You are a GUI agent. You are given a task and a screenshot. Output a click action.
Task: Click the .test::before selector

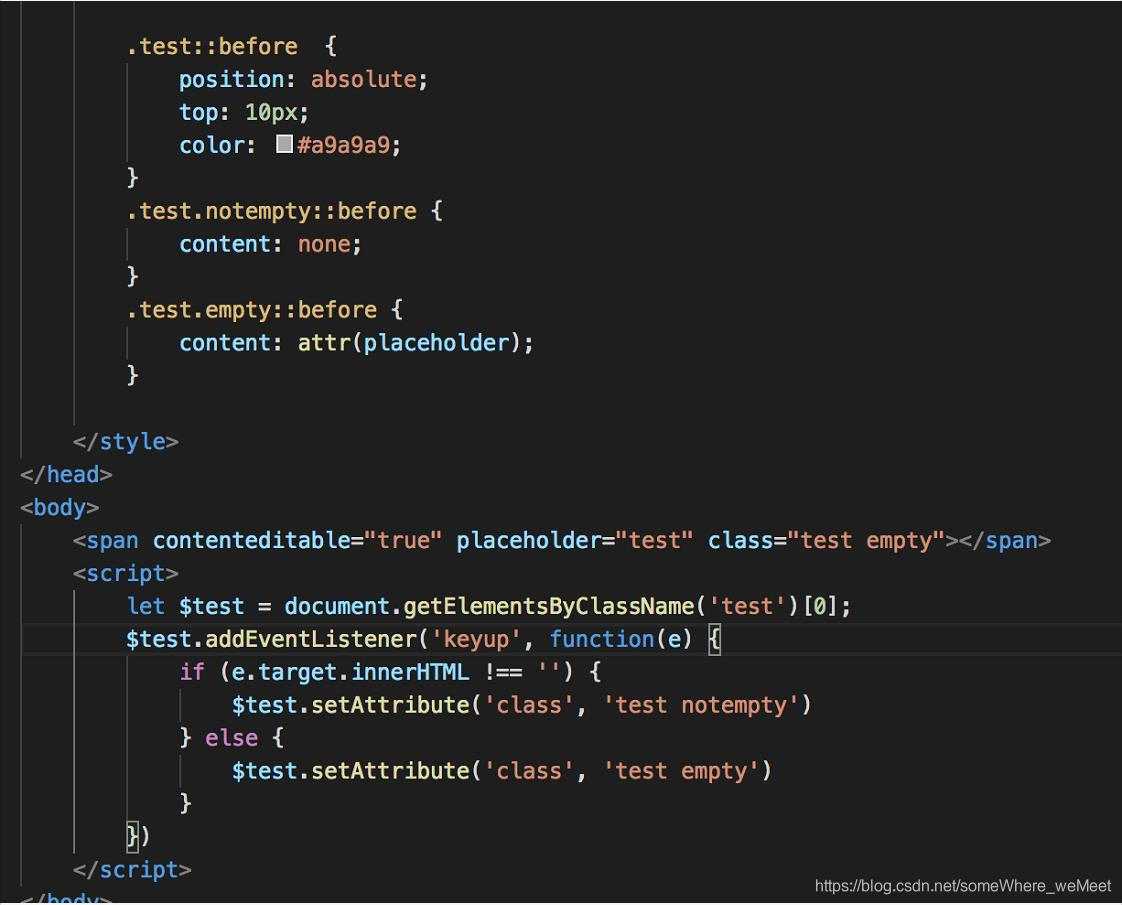coord(210,46)
